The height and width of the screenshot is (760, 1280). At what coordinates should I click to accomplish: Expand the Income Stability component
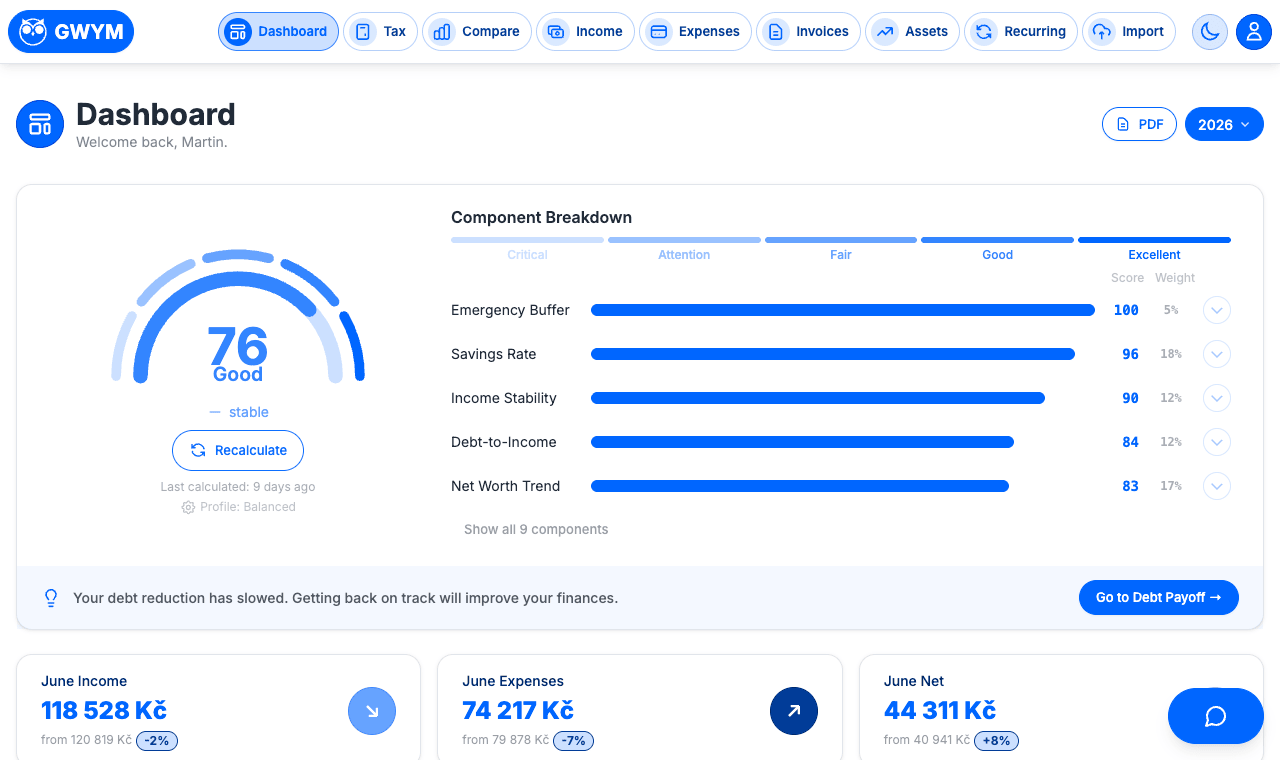(x=1216, y=398)
